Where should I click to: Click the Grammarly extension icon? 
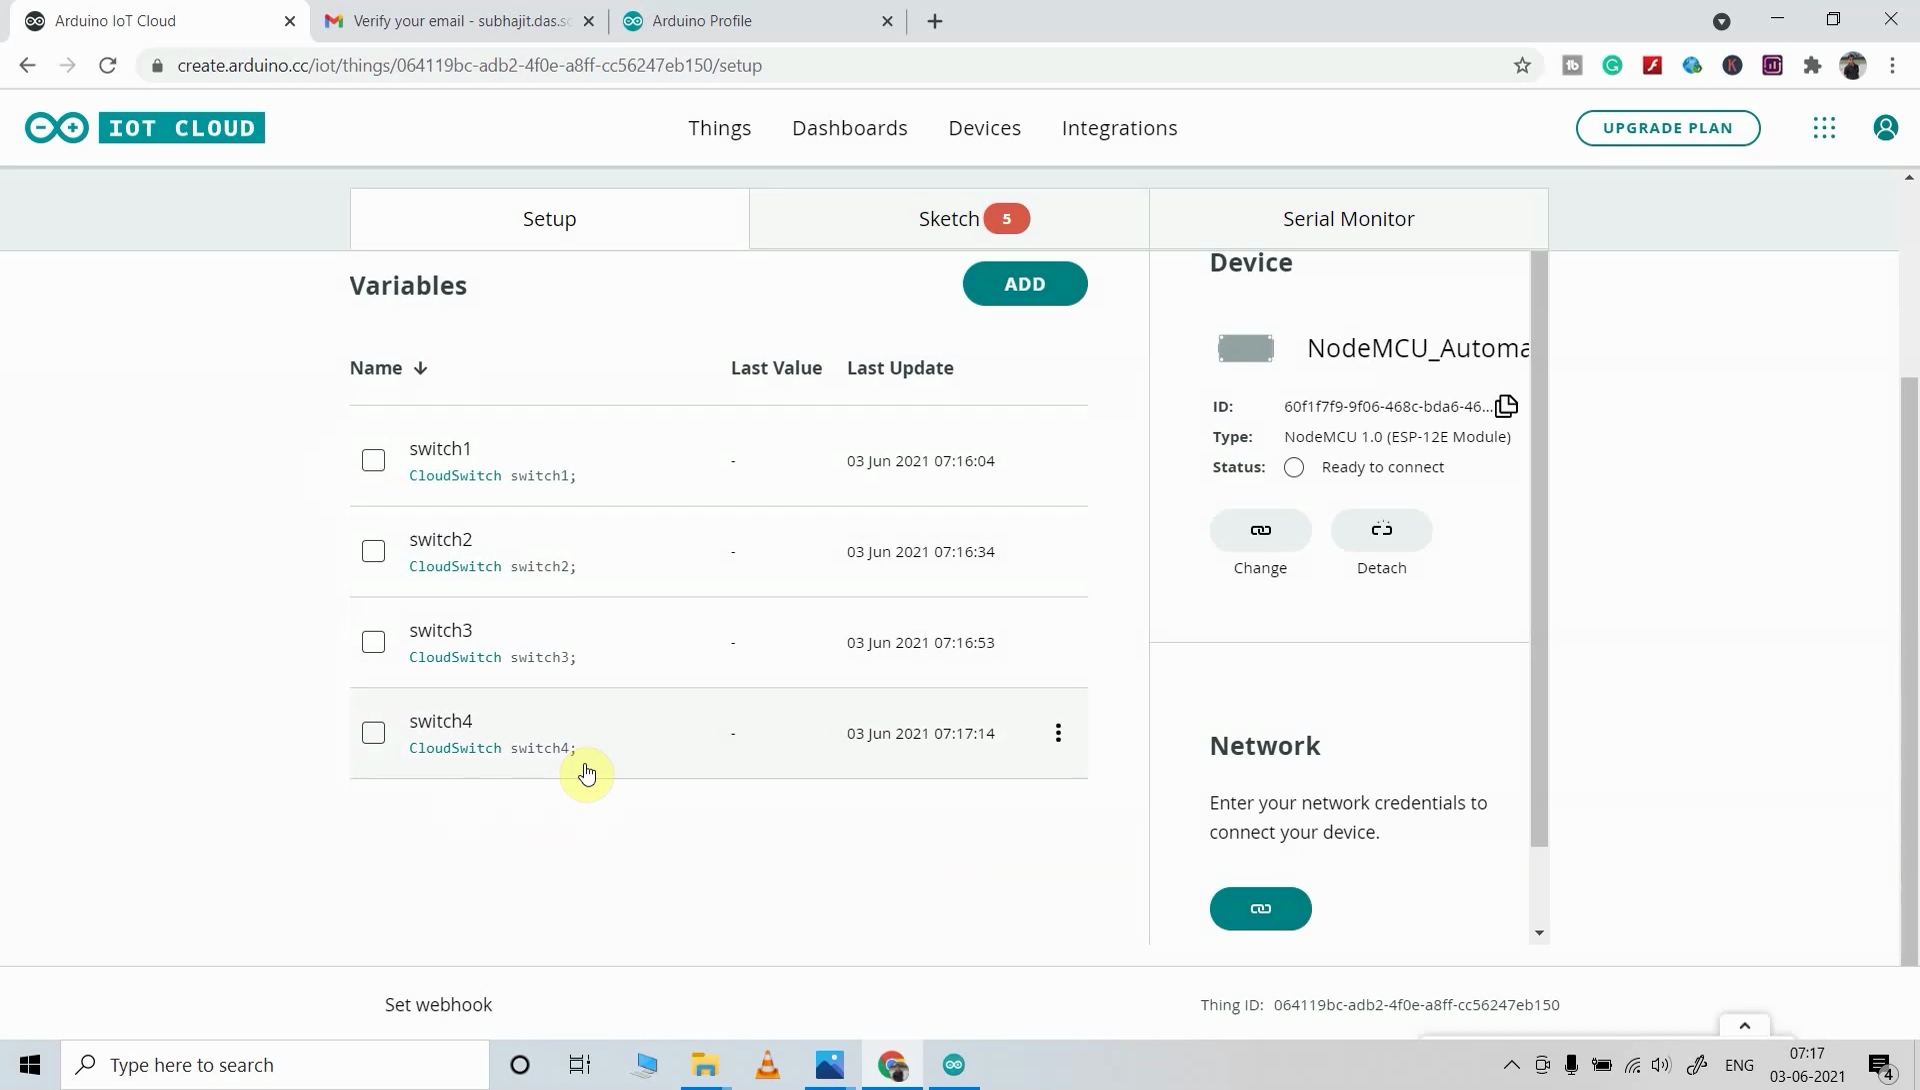point(1613,65)
